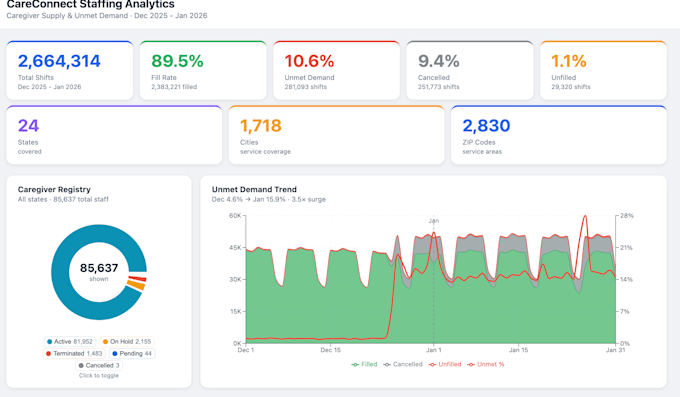
Task: Click the Jan 31 x-axis label
Action: 615,350
